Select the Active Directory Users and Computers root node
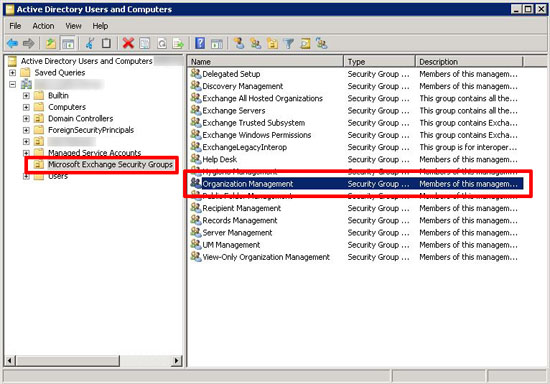This screenshot has width=550, height=384. (86, 61)
